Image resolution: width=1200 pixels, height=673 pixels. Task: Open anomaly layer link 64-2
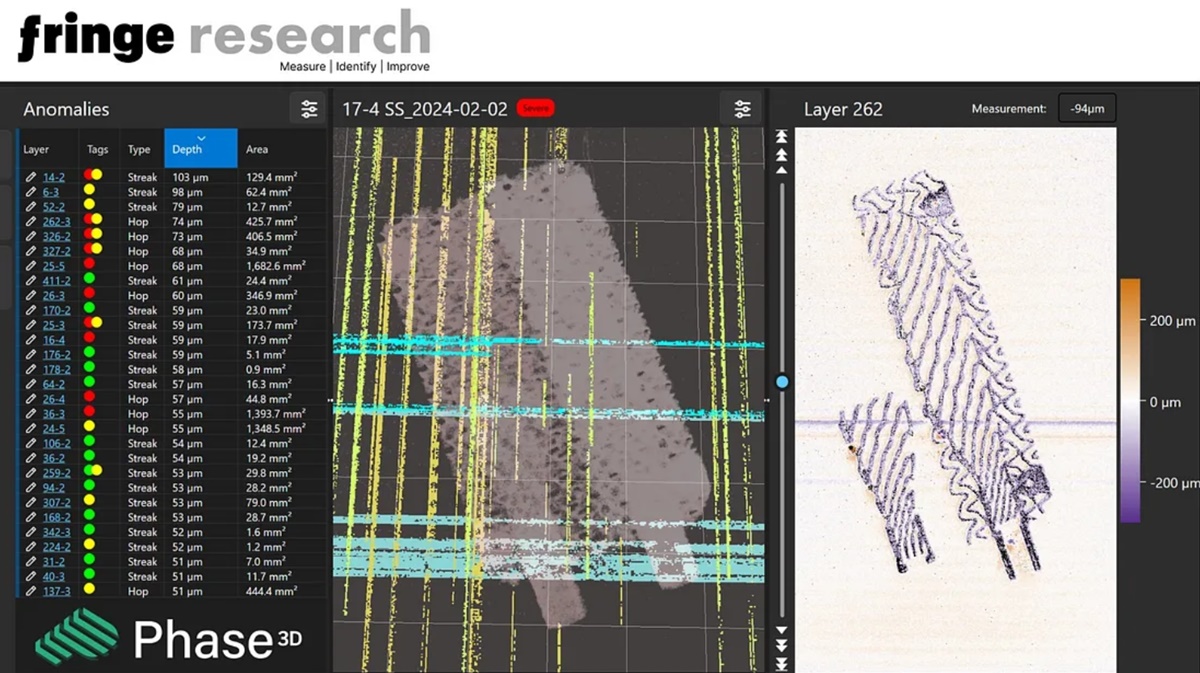[x=54, y=384]
